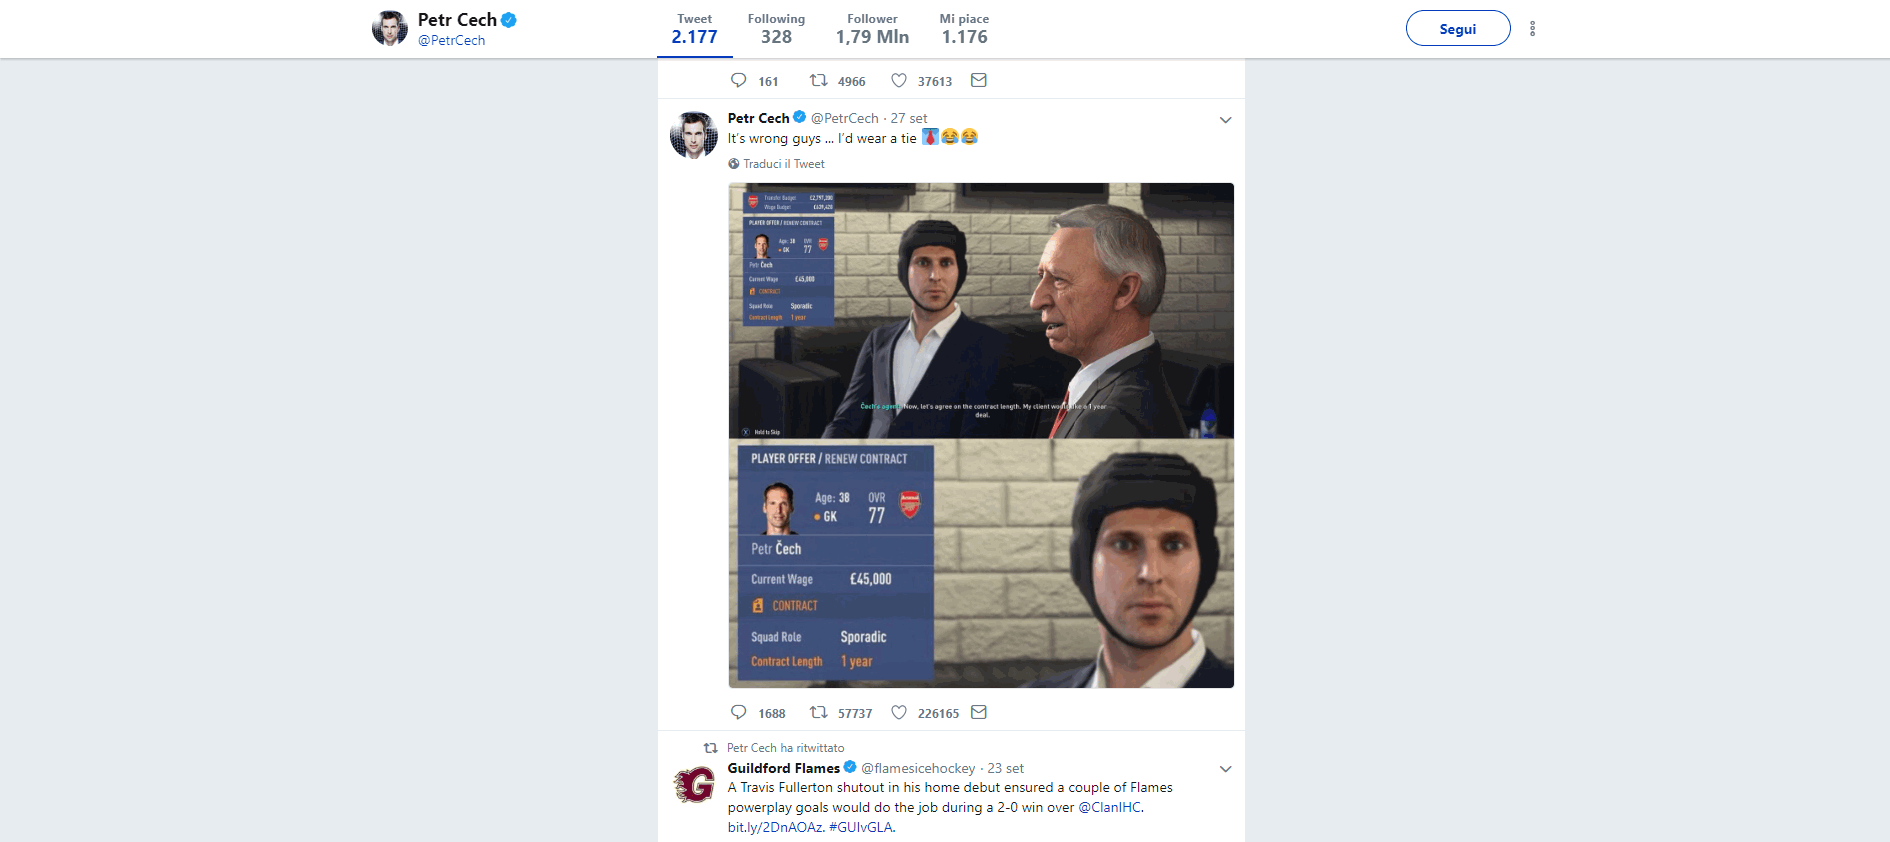Expand options chevron on Guildford Flames tweet
The height and width of the screenshot is (842, 1890).
1225,769
